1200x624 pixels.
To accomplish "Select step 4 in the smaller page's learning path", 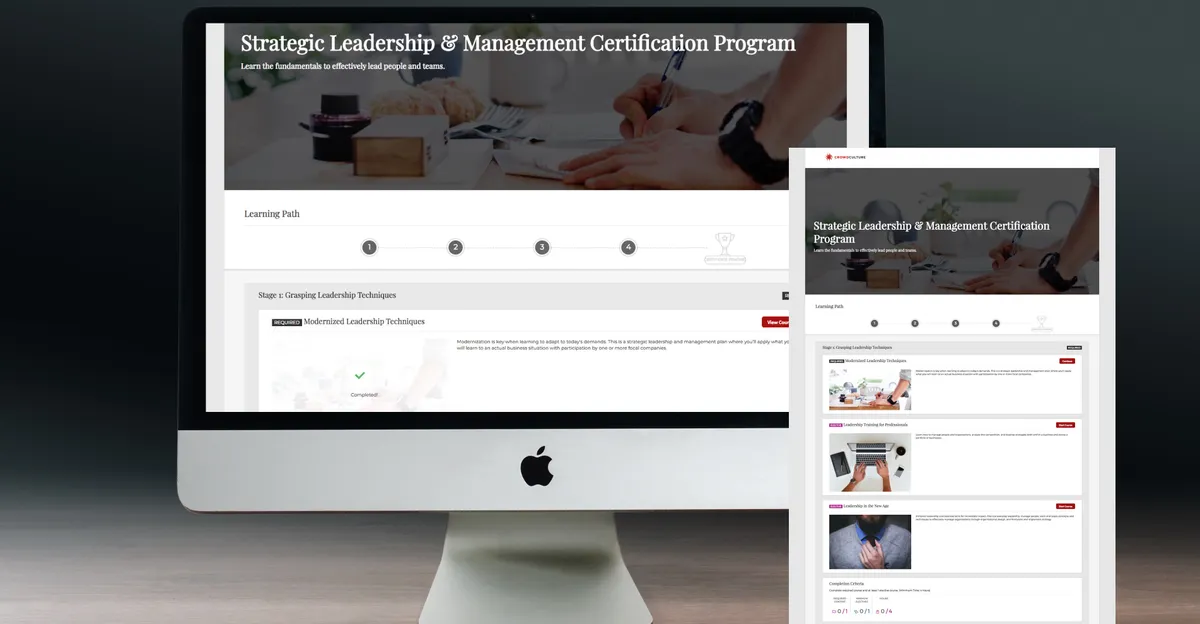I will tap(996, 323).
